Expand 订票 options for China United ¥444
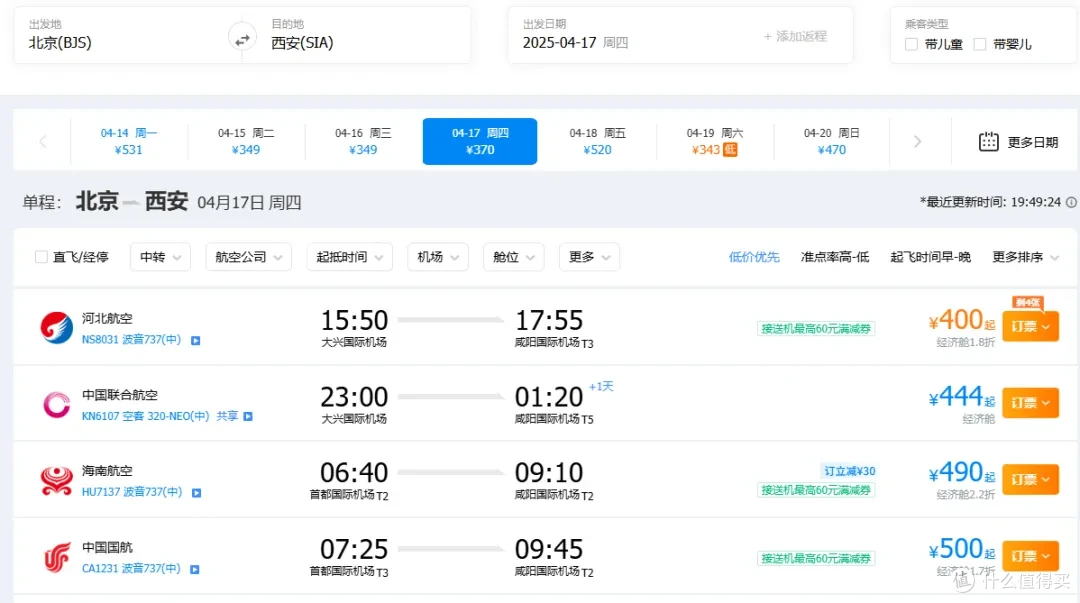Viewport: 1080px width, 603px height. [x=1030, y=403]
